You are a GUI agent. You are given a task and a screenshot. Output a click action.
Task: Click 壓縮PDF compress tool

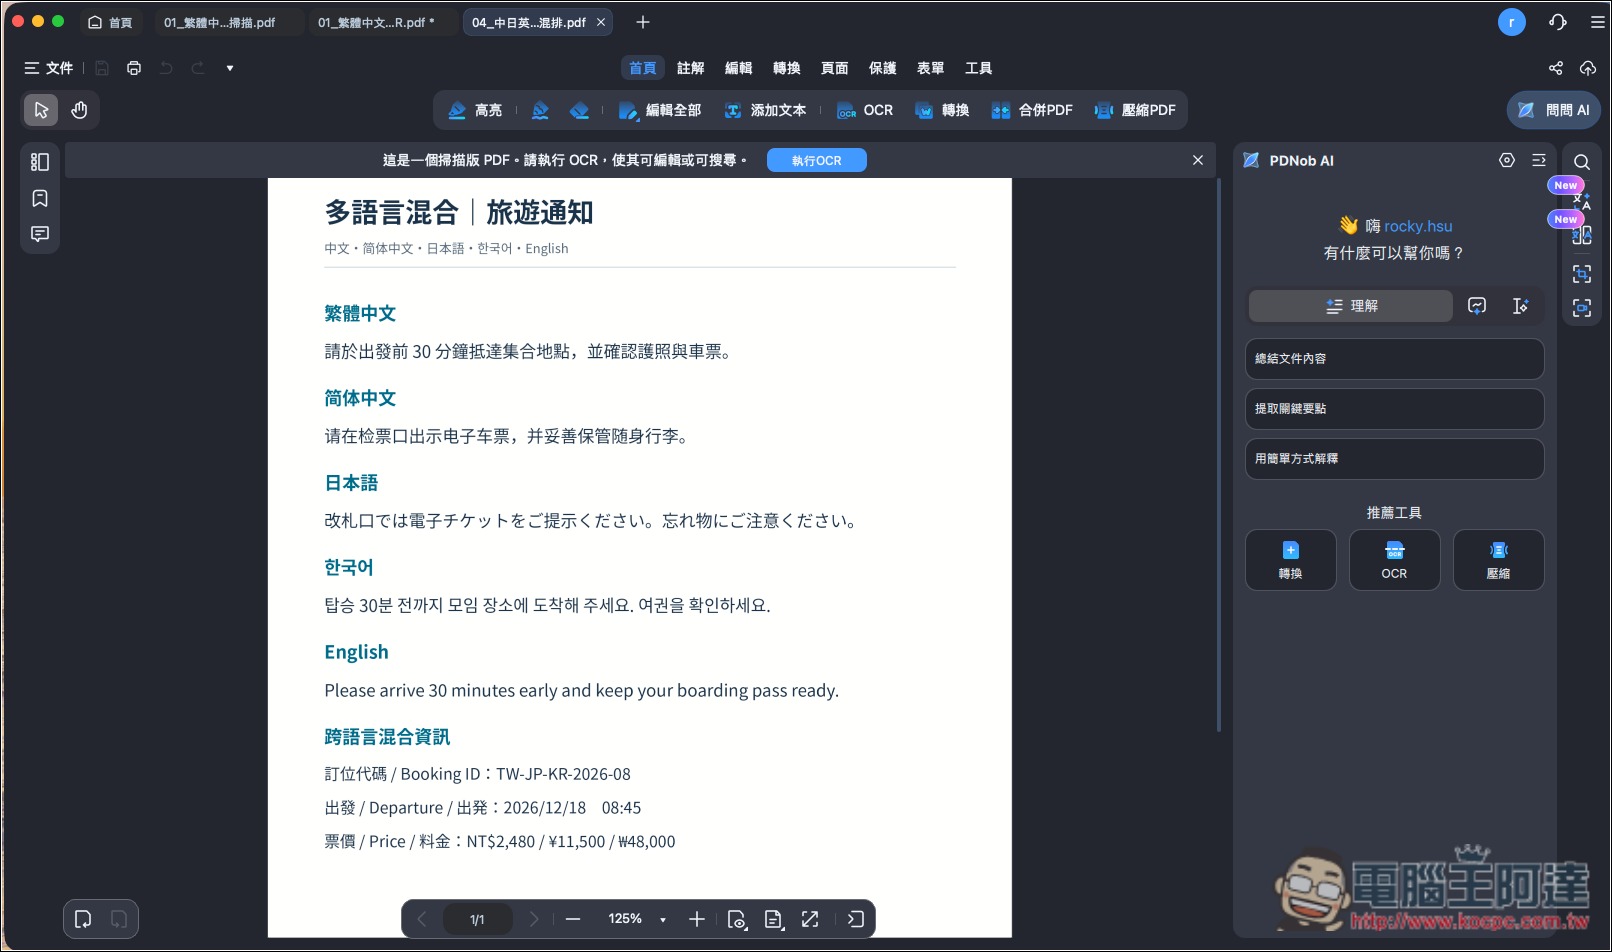click(1135, 110)
